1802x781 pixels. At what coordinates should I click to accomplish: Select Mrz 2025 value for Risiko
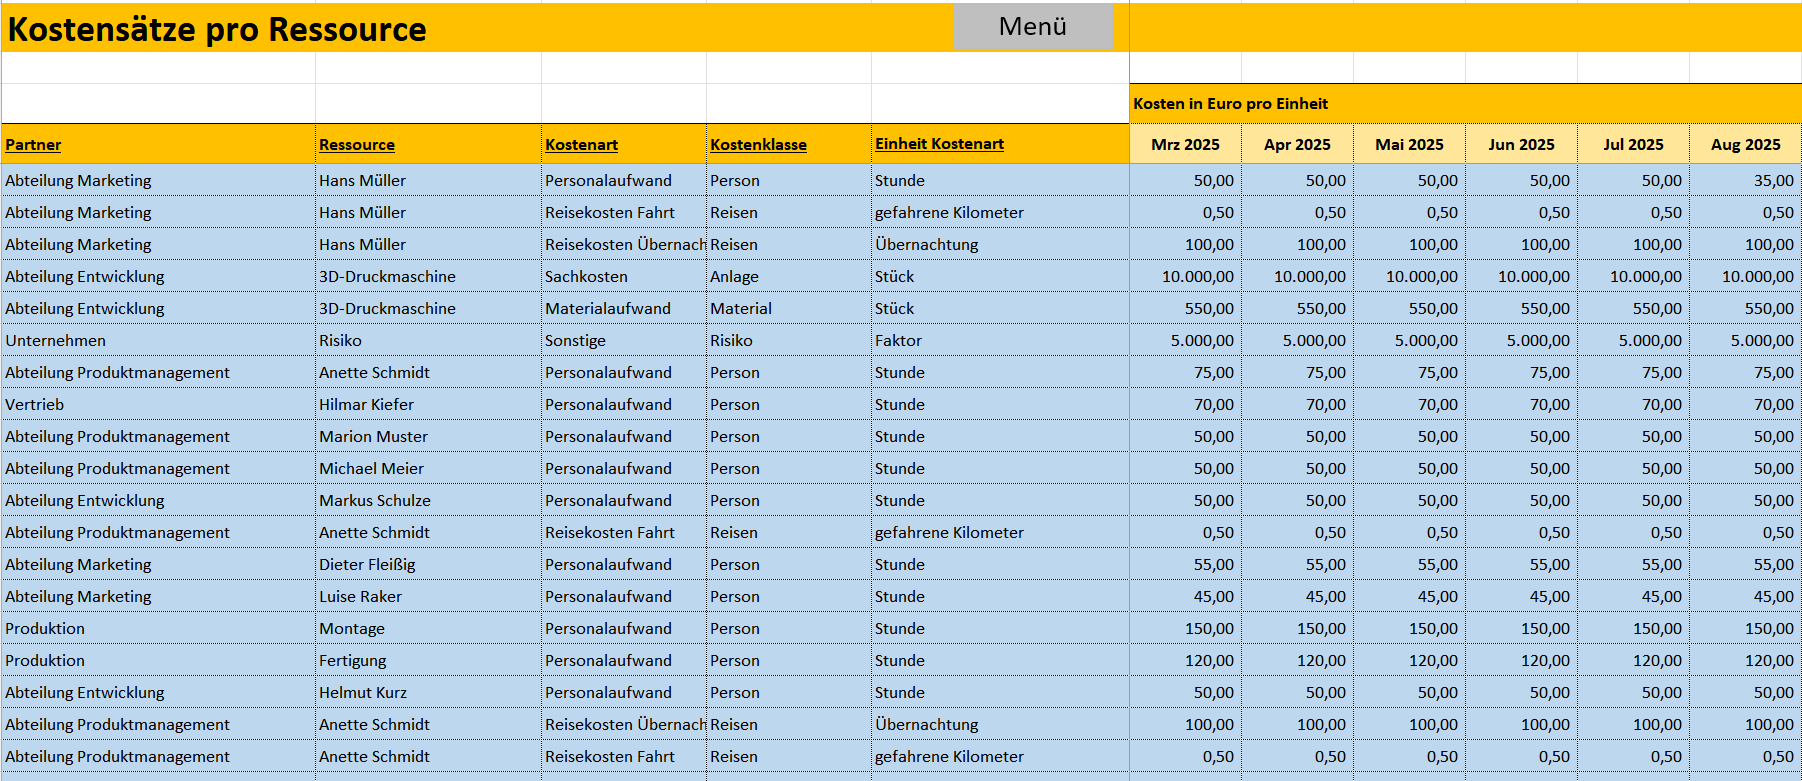point(1185,340)
